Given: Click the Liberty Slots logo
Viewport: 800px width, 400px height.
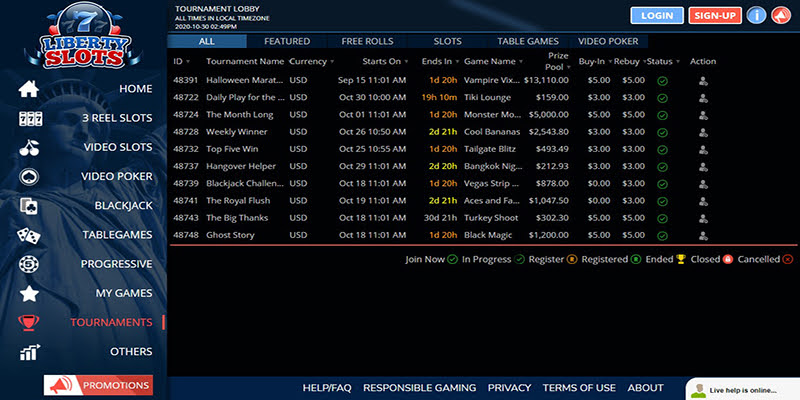Looking at the screenshot, I should [83, 36].
